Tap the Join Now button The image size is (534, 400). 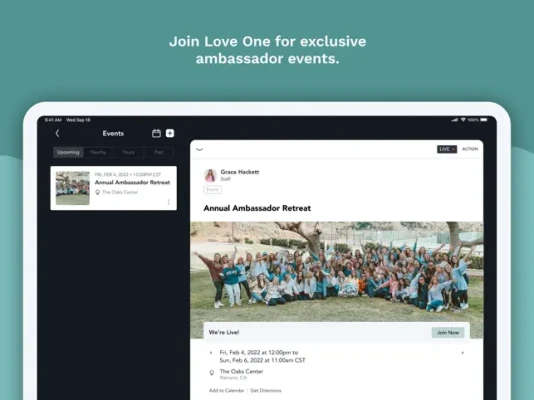coord(448,333)
